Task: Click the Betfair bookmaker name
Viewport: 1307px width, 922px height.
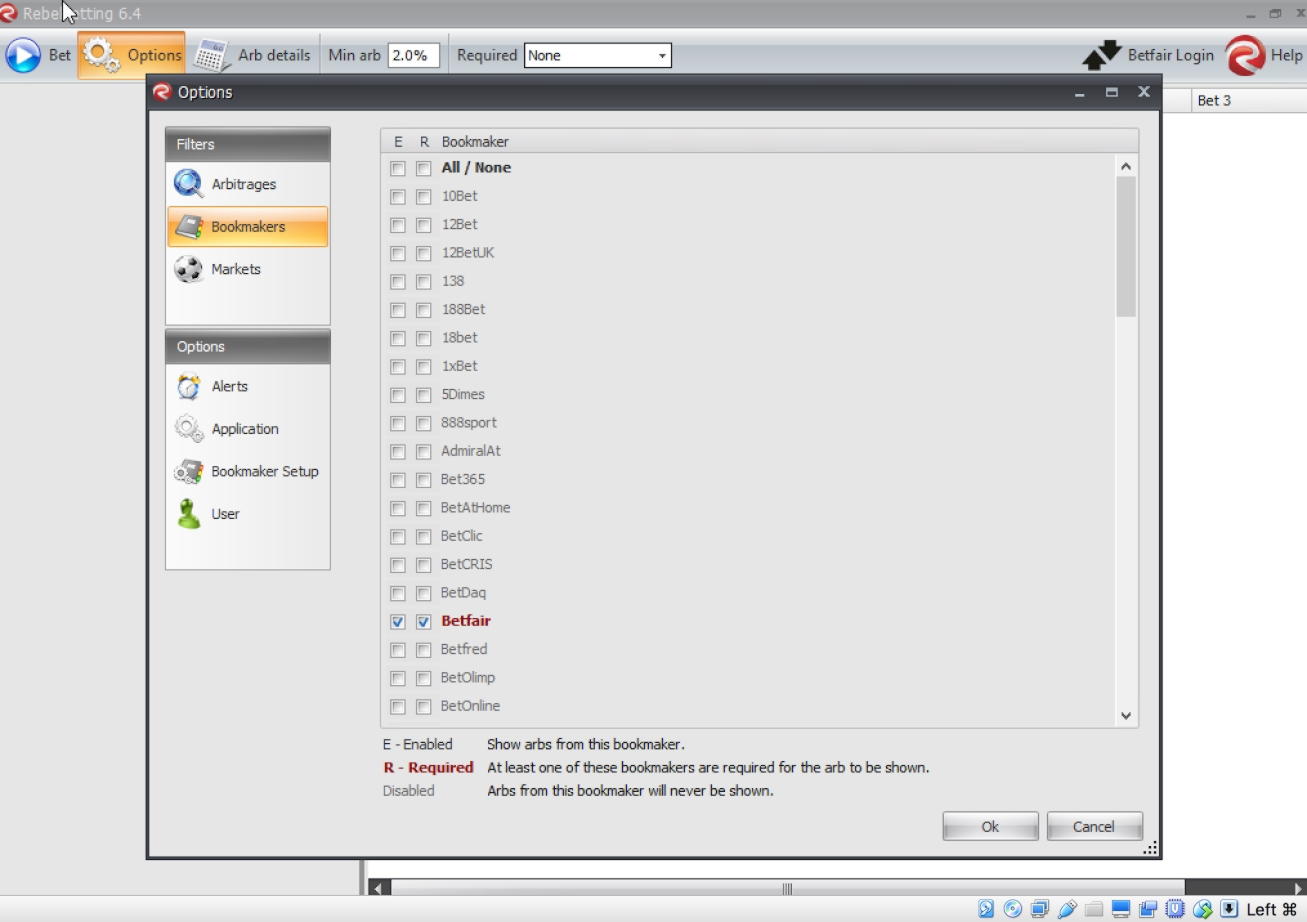Action: pyautogui.click(x=466, y=621)
